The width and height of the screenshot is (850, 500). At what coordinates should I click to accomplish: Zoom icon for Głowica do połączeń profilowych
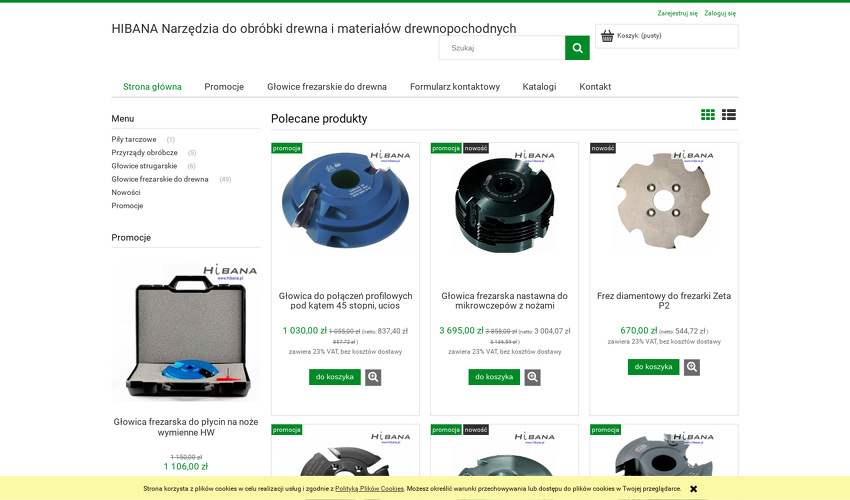pyautogui.click(x=373, y=377)
